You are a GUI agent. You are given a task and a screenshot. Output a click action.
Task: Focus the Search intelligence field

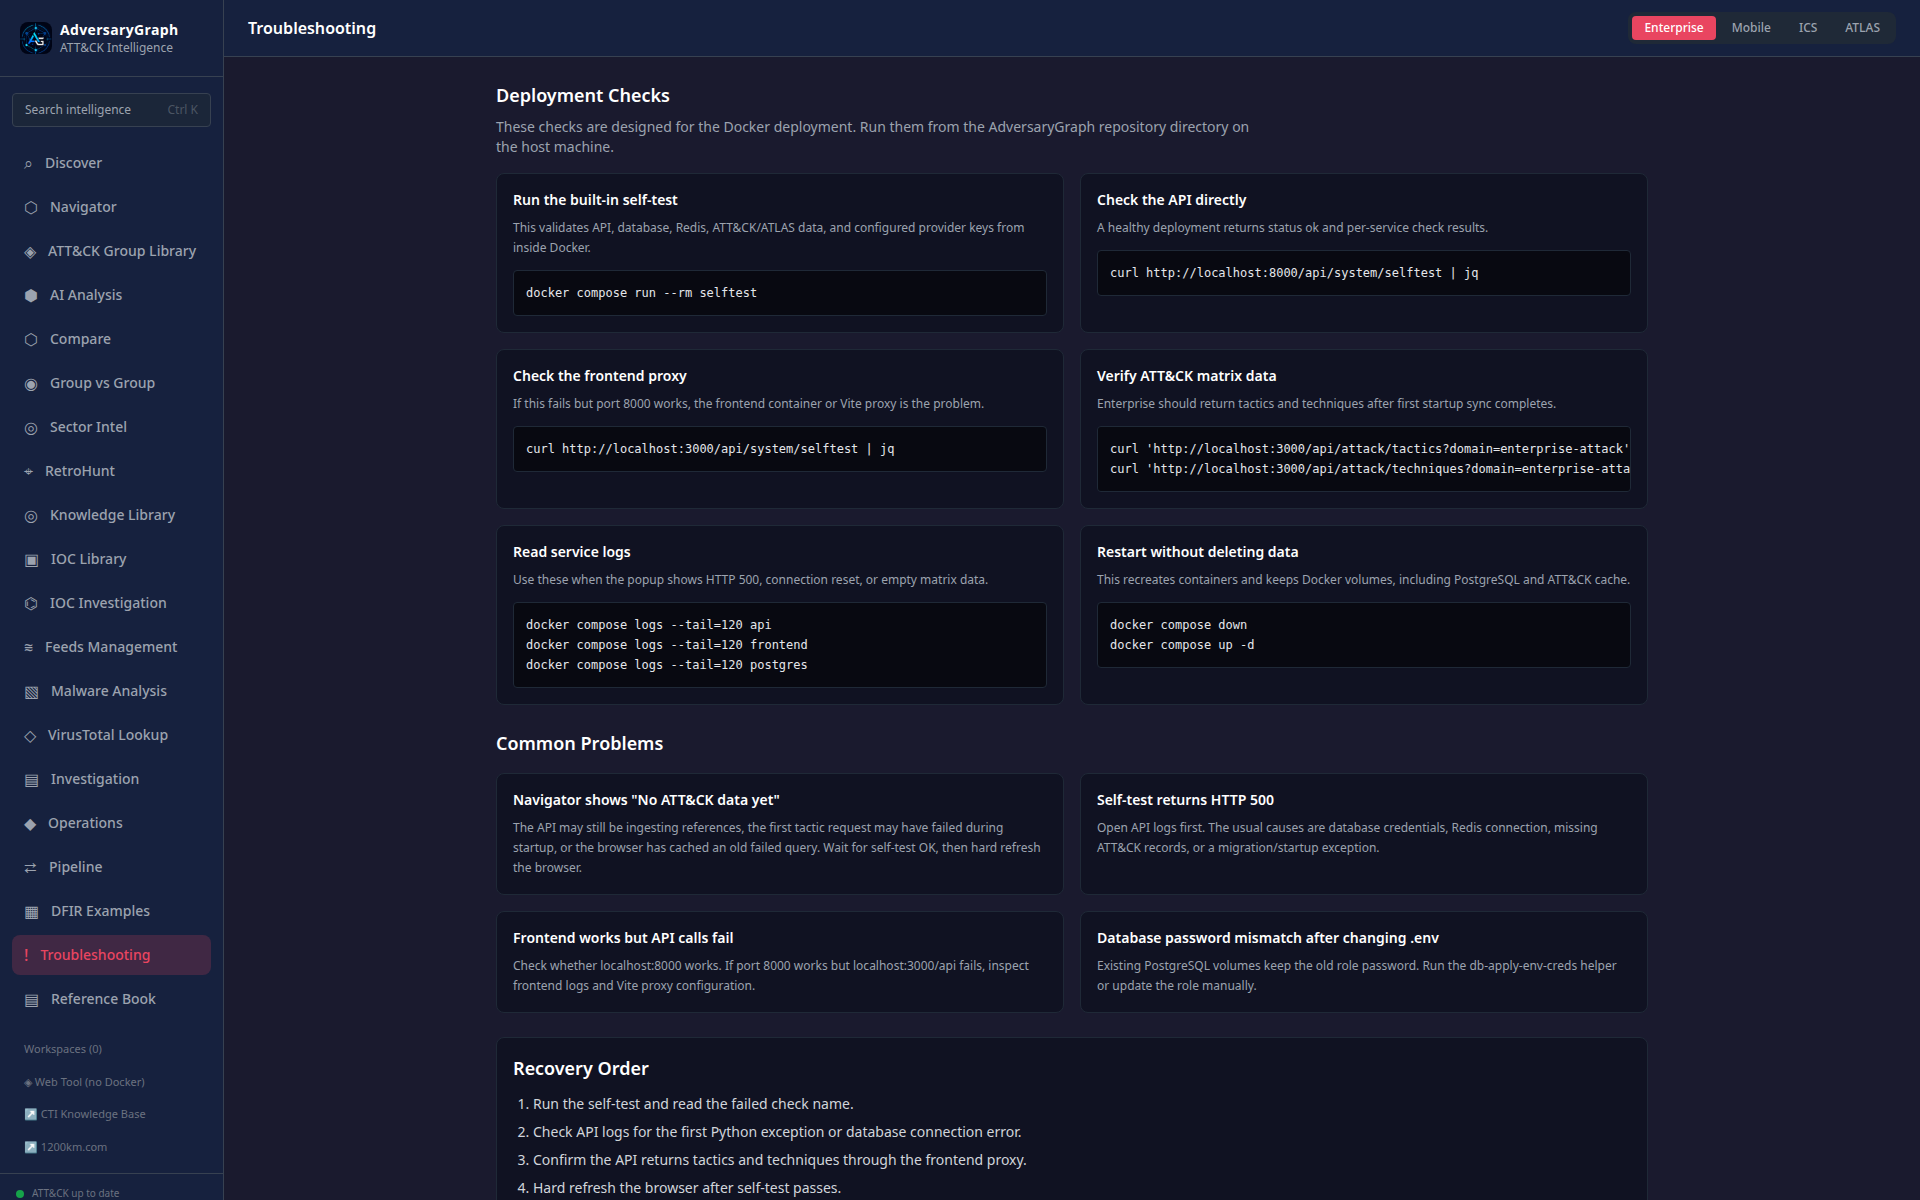click(x=111, y=110)
